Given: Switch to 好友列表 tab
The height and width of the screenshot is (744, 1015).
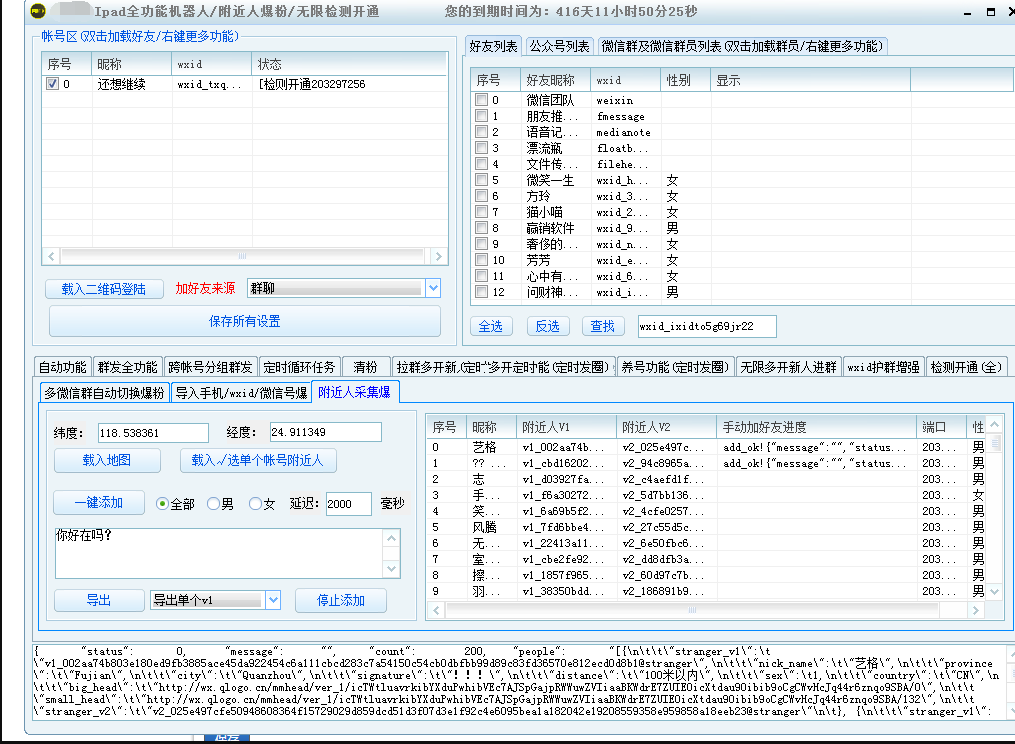Looking at the screenshot, I should click(x=493, y=47).
